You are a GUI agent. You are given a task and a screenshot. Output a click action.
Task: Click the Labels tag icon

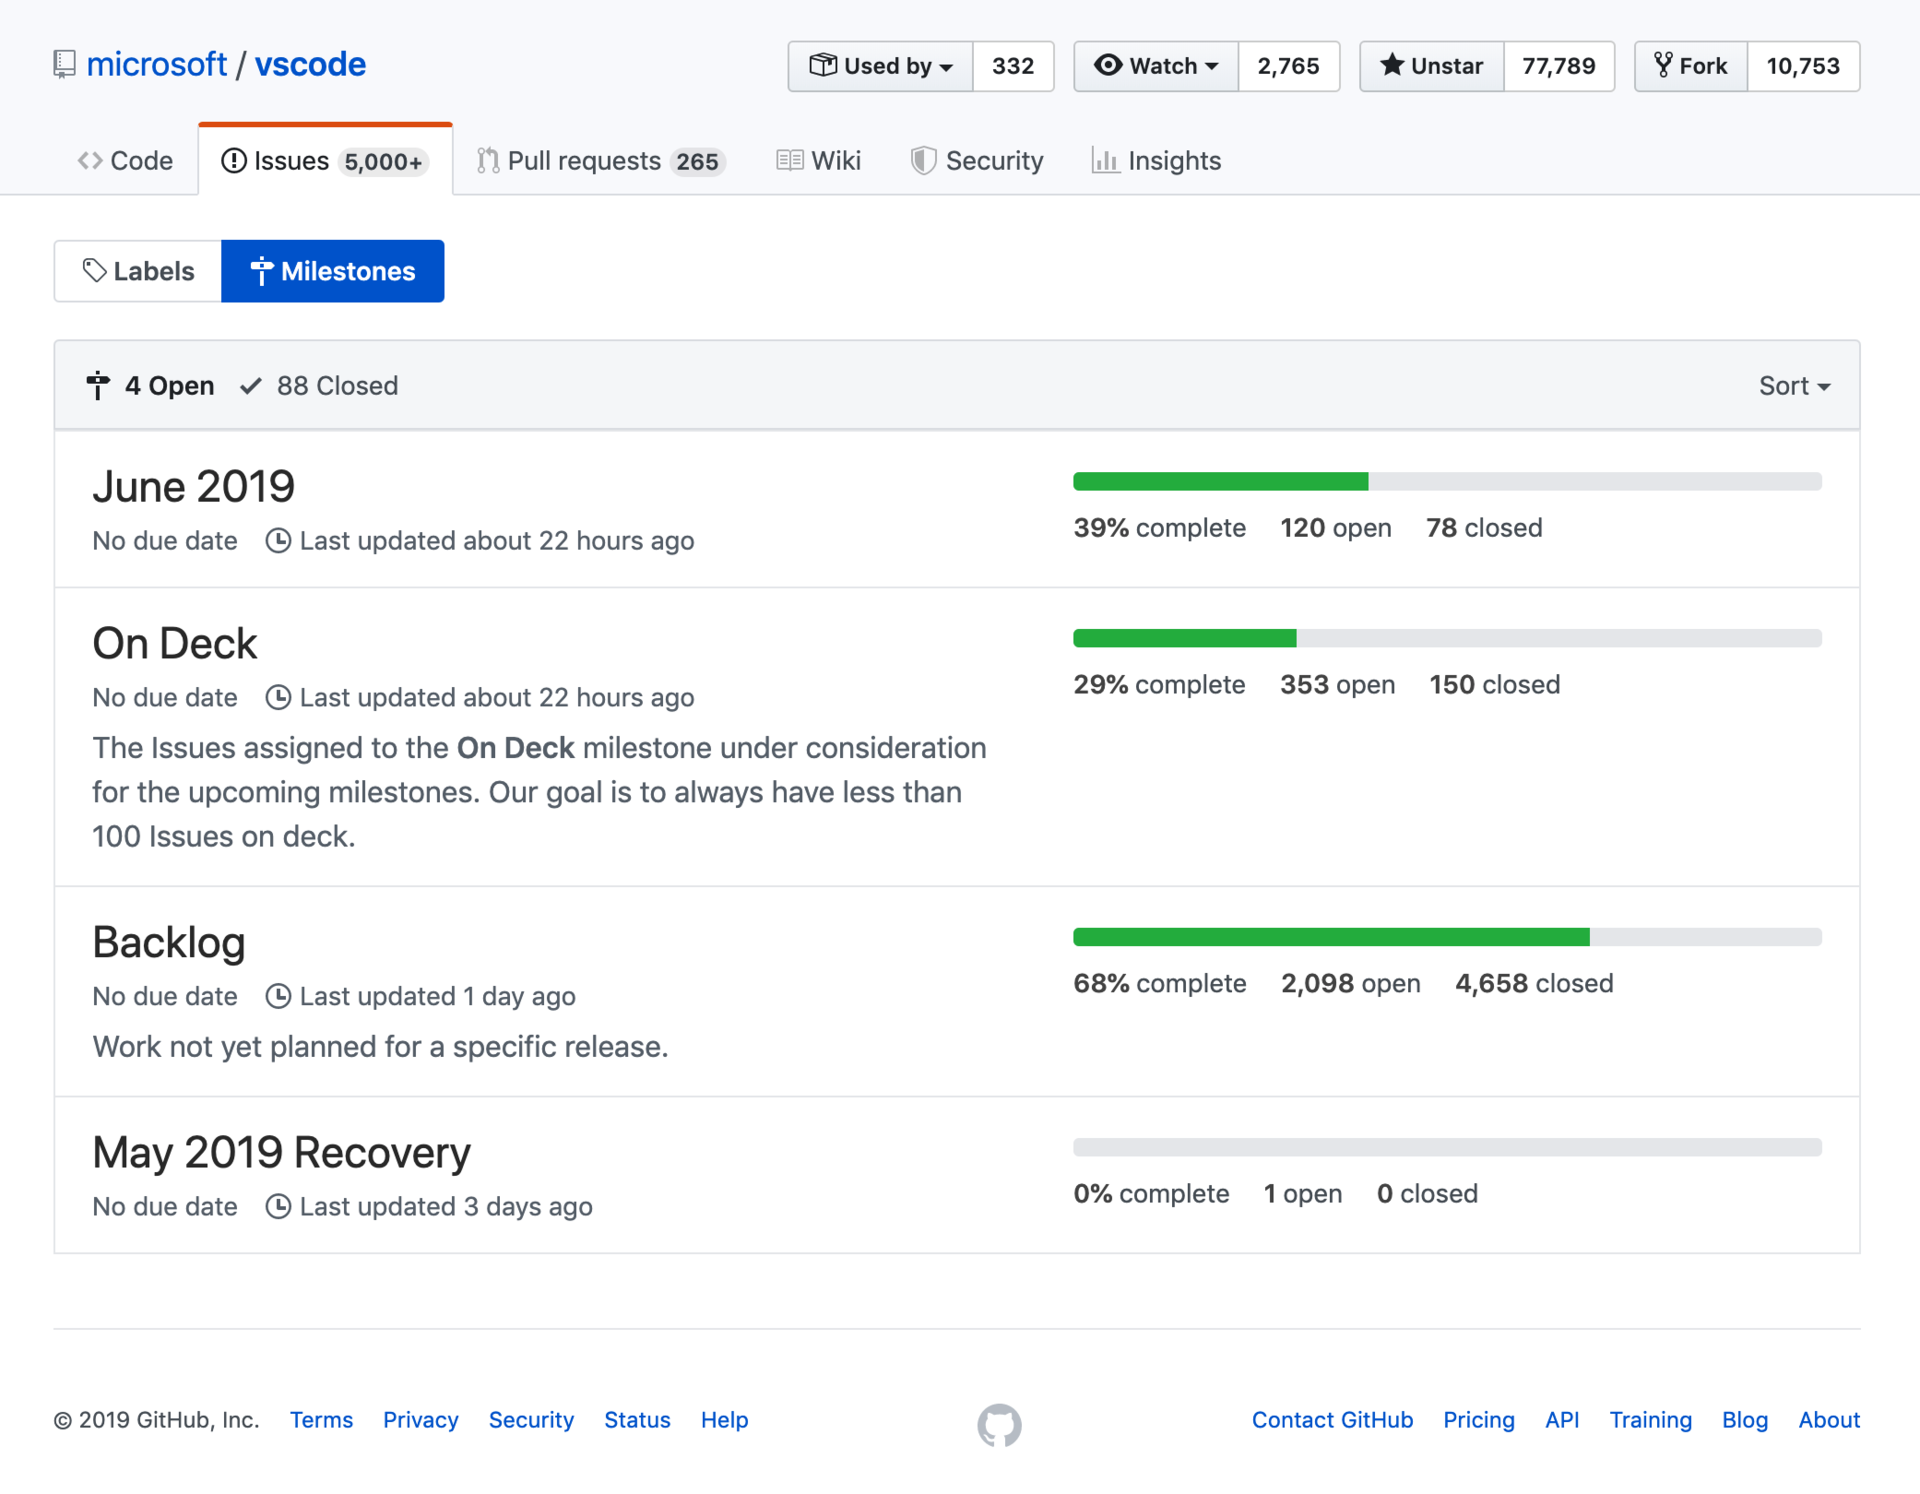pos(94,271)
